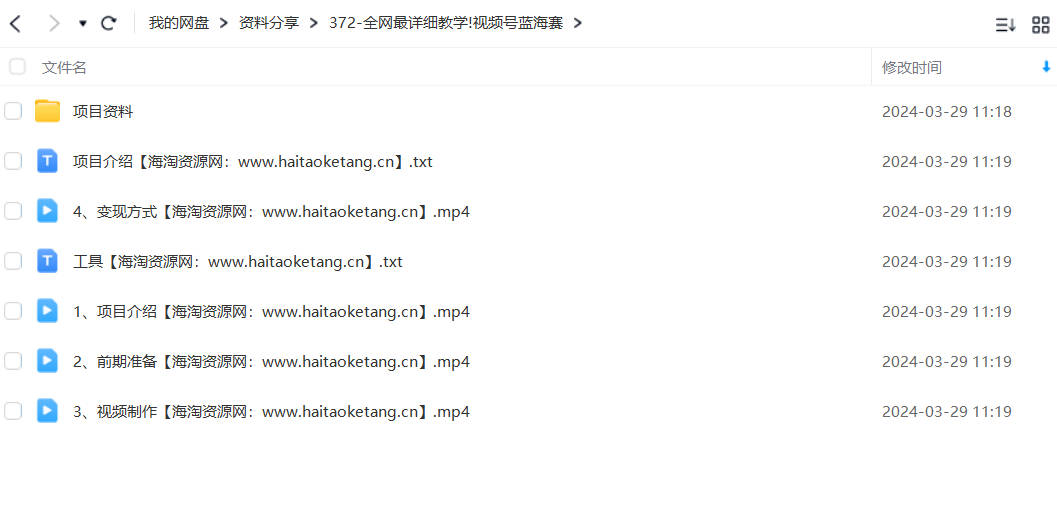Open the 项目资料 folder name
This screenshot has width=1057, height=525.
pyautogui.click(x=102, y=112)
